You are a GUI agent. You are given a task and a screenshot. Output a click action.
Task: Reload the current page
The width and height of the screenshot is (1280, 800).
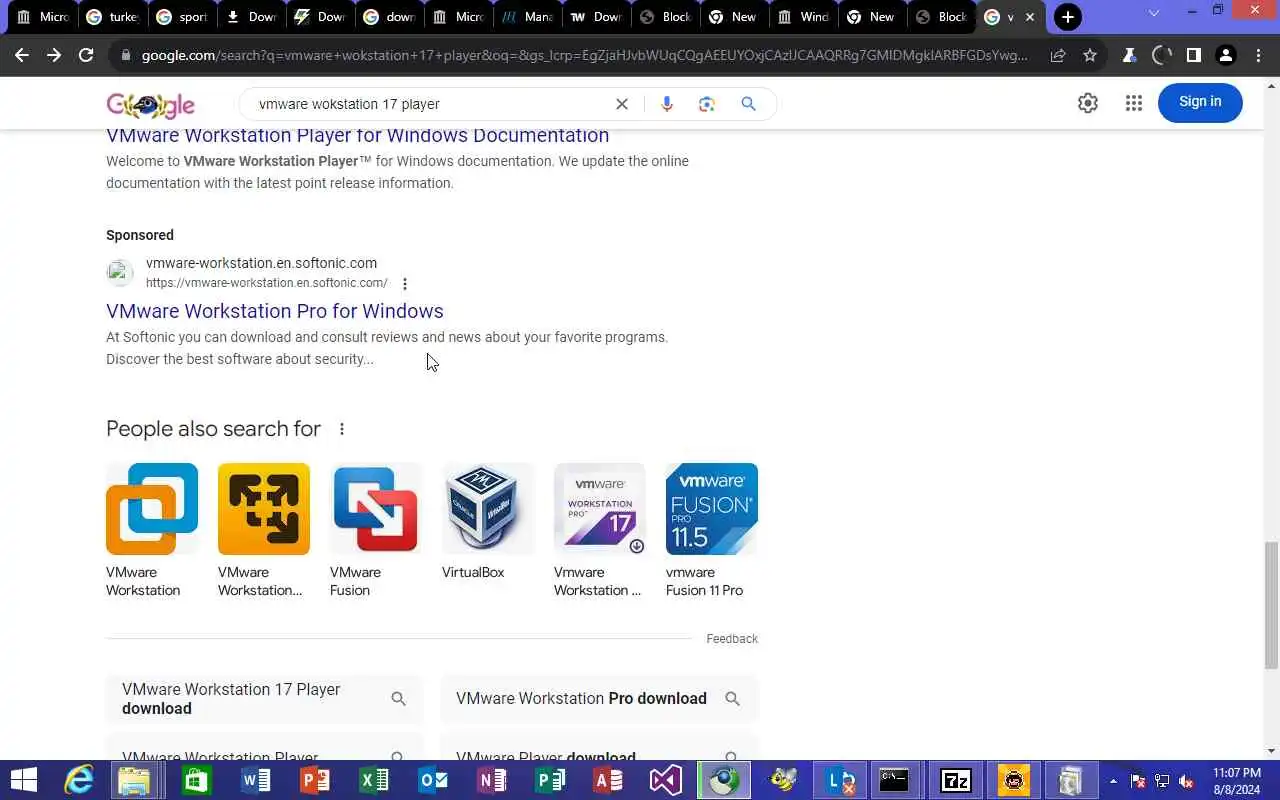click(86, 56)
